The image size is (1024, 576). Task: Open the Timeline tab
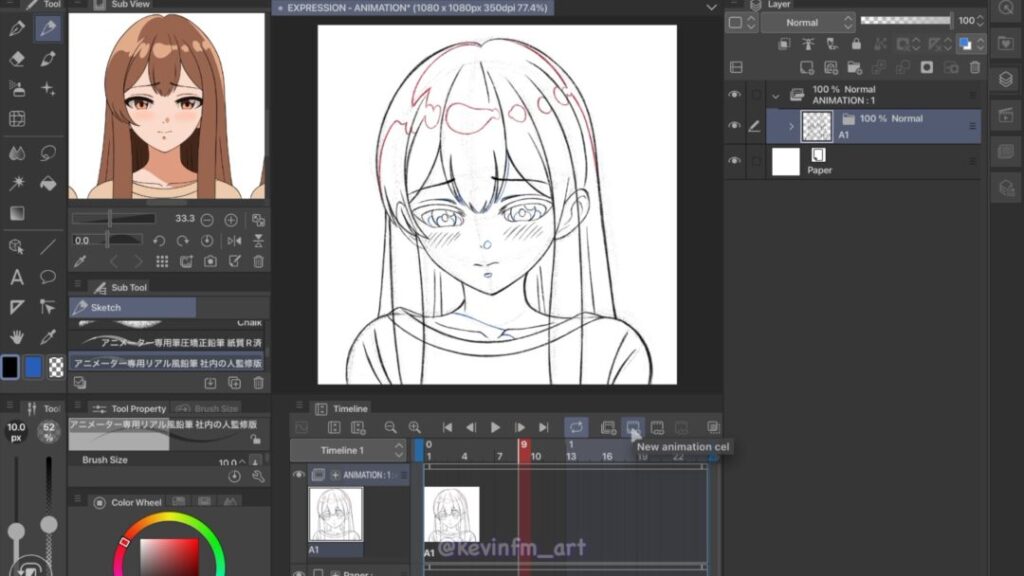tap(350, 409)
